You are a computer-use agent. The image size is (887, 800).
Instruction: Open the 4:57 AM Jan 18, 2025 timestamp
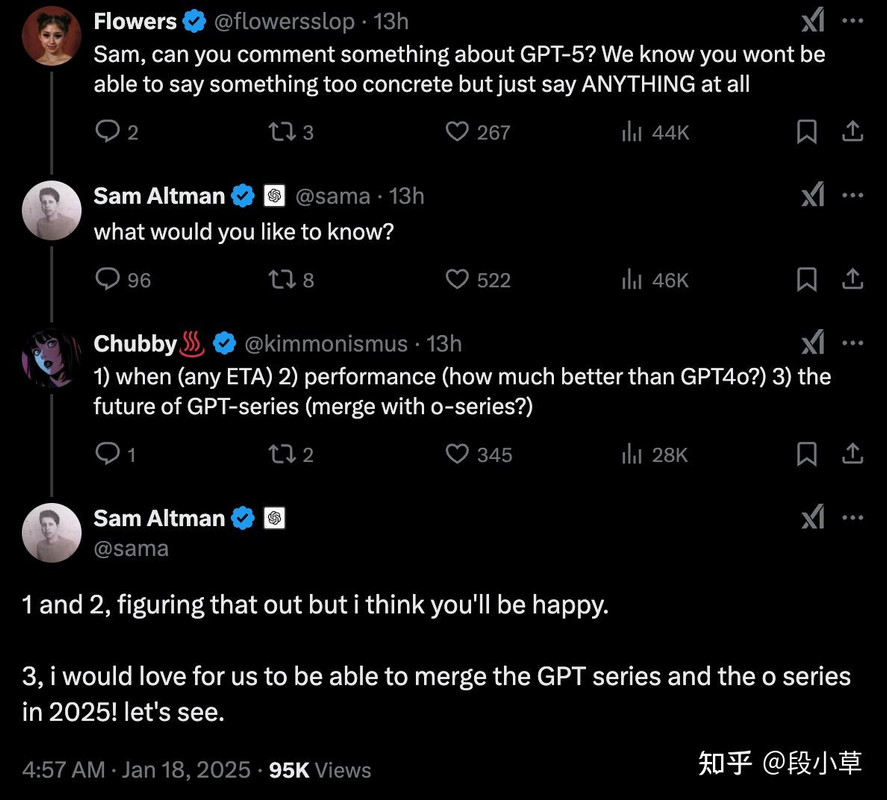point(136,770)
